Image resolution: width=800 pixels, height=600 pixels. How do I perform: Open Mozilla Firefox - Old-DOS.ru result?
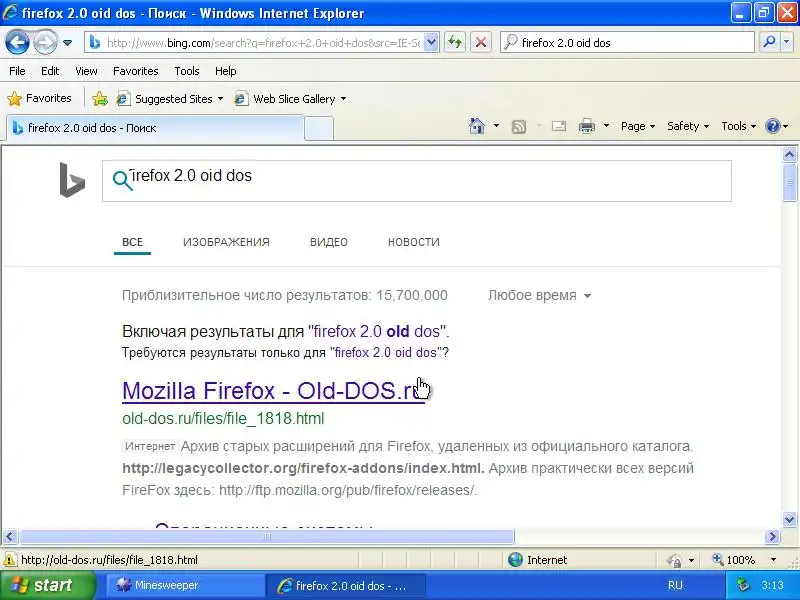[x=273, y=391]
